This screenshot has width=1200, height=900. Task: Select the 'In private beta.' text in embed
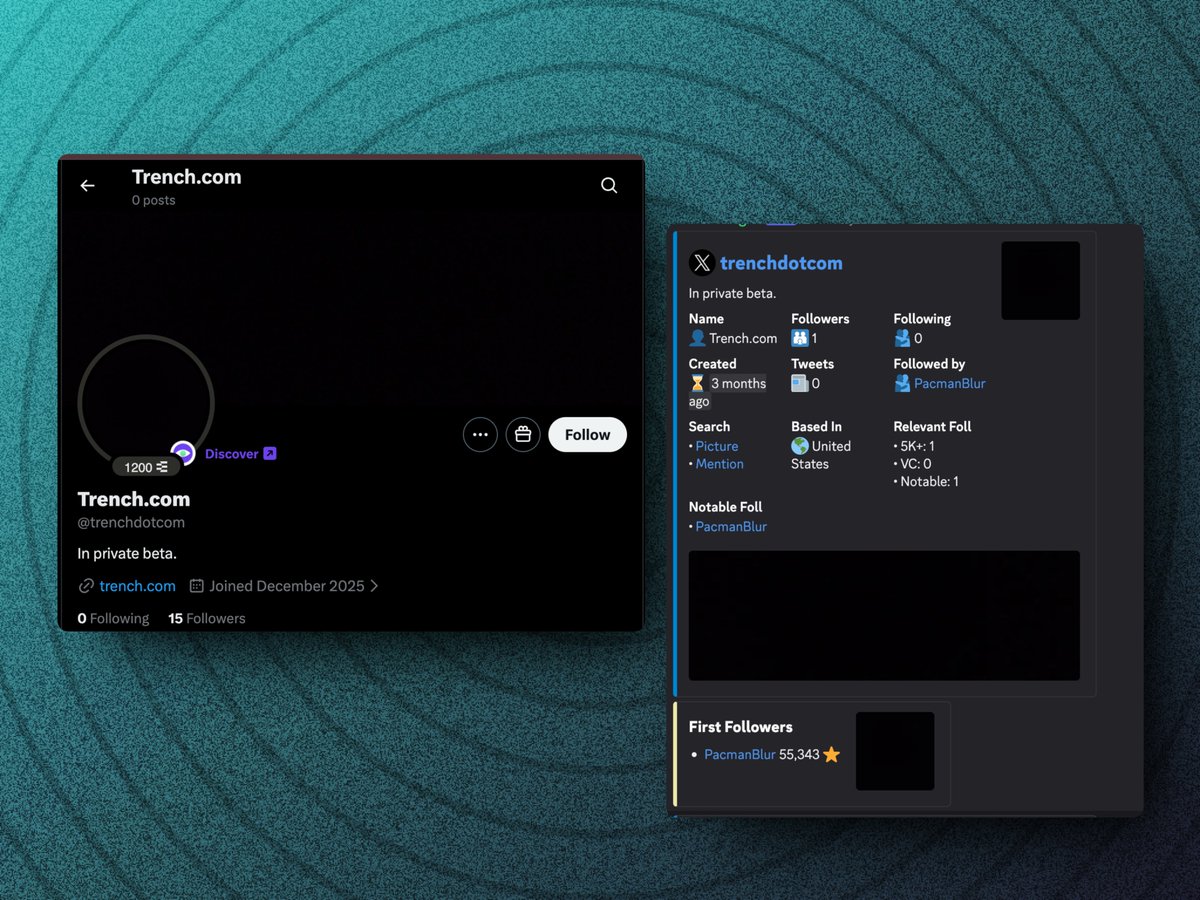click(732, 293)
